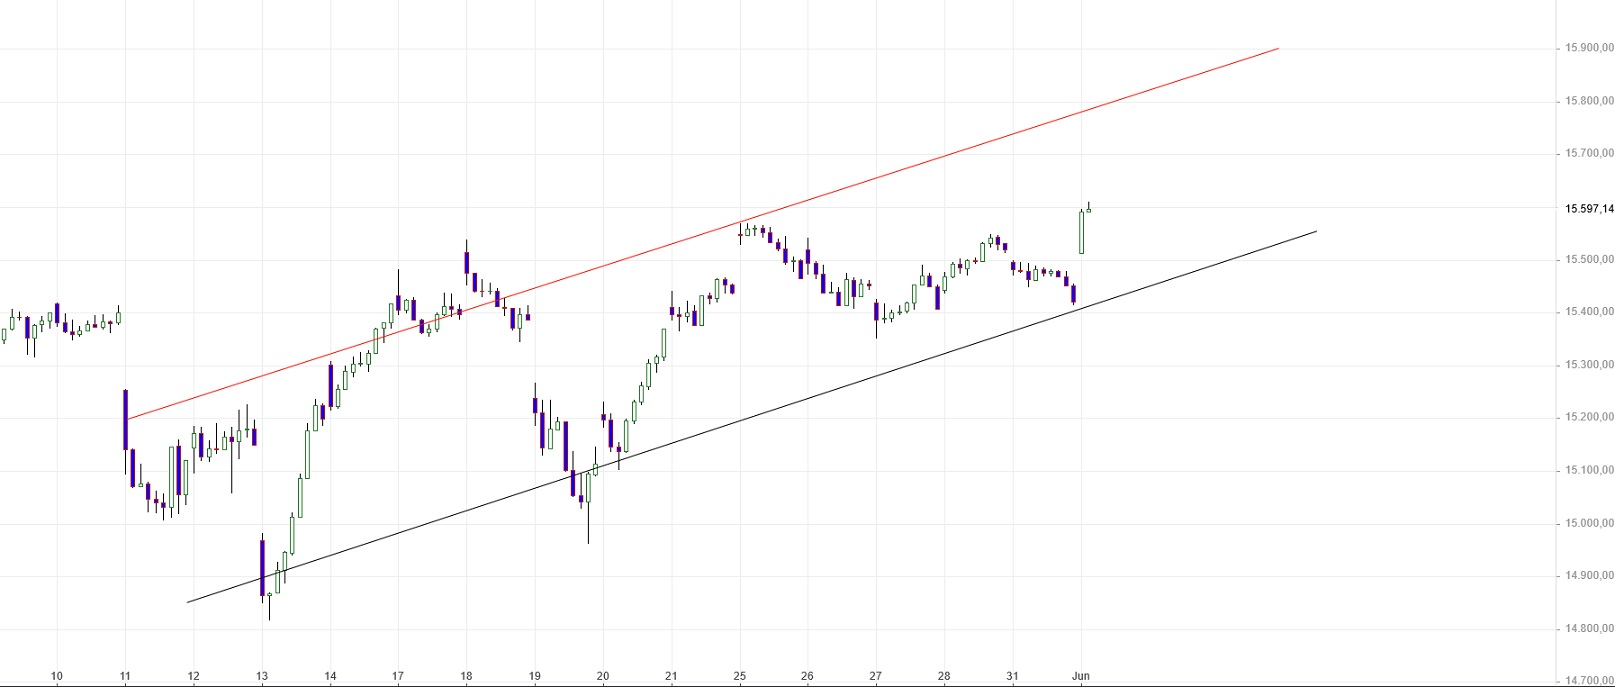This screenshot has width=1615, height=687.
Task: Click the current price label 15.597,14
Action: (x=1589, y=209)
